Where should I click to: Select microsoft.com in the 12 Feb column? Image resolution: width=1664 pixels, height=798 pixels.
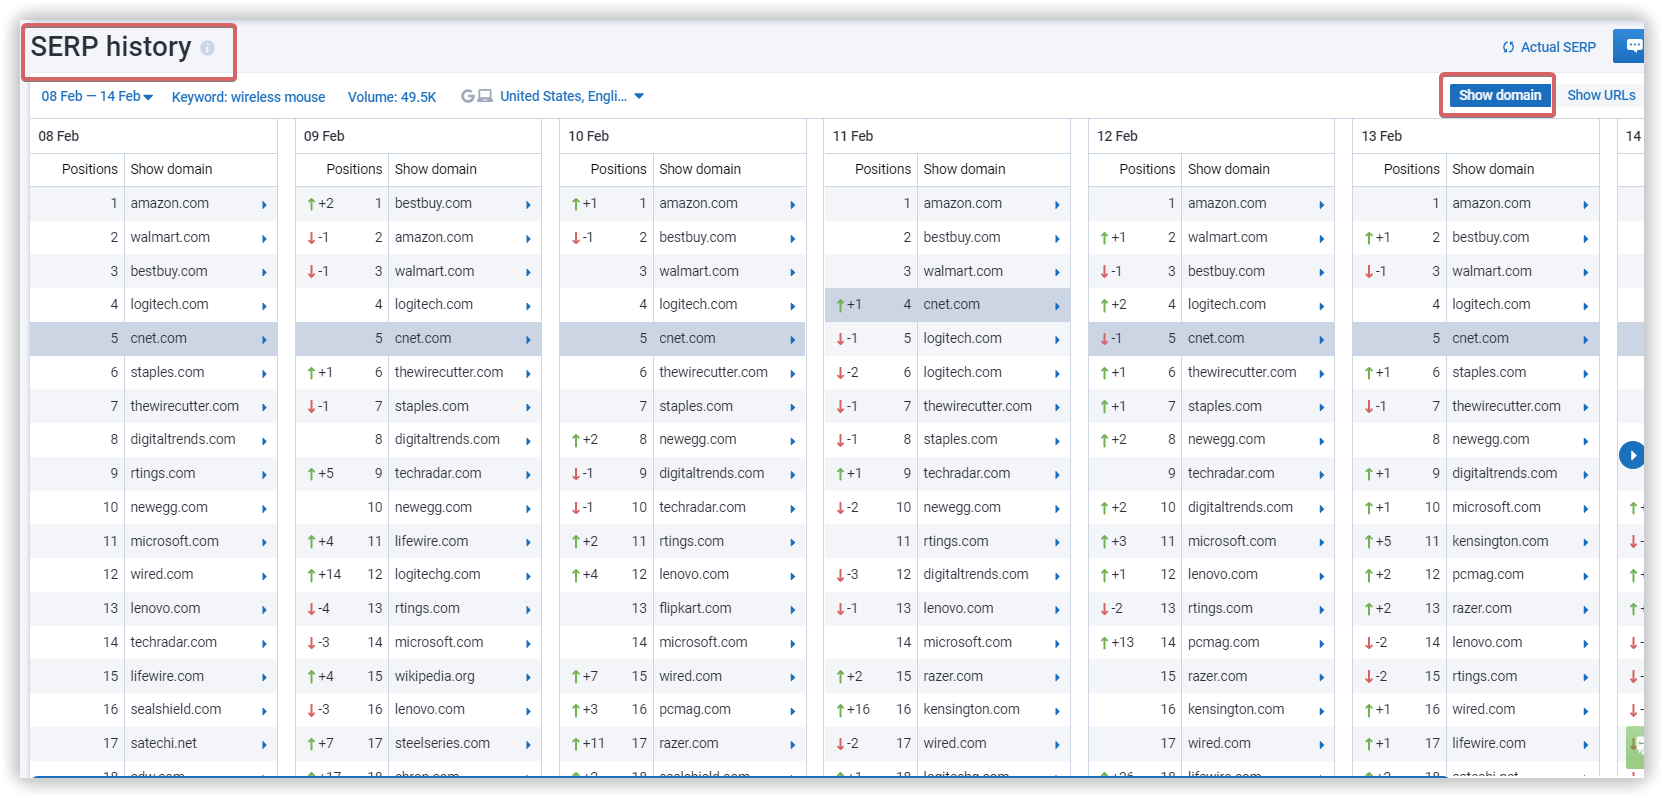coord(1232,541)
